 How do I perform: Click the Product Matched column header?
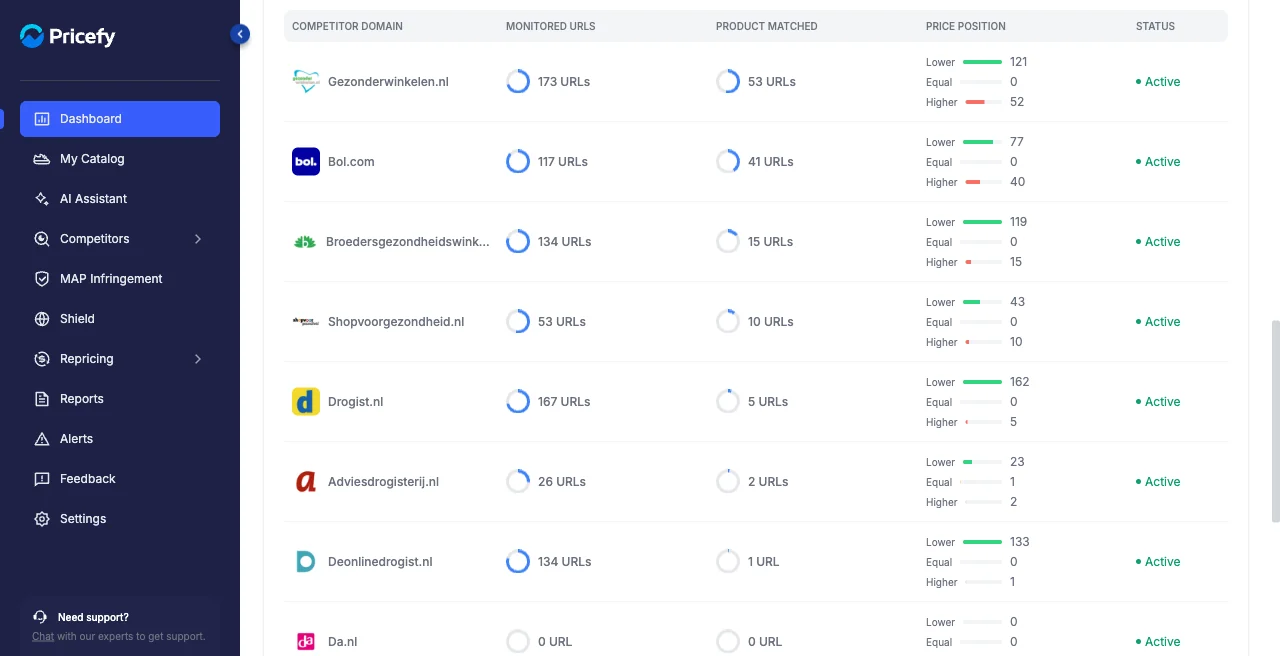point(766,26)
